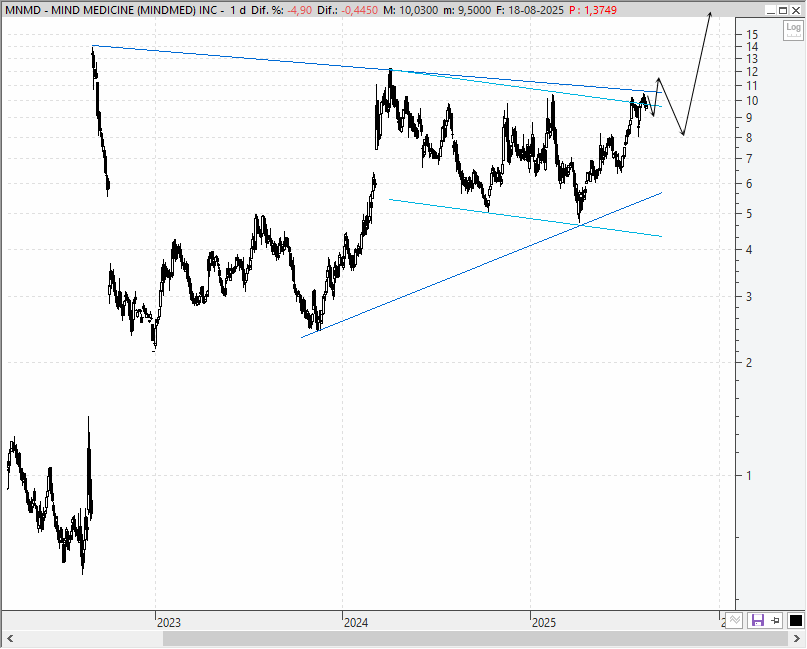This screenshot has height=649, width=807.
Task: Click the 2025 label on time axis
Action: [x=544, y=623]
